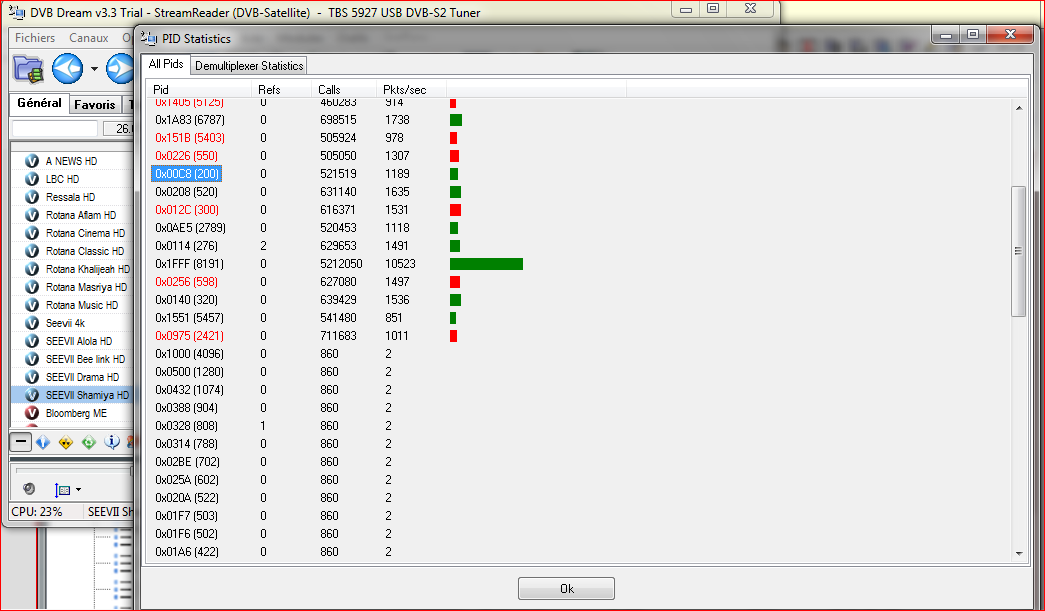1045x611 pixels.
Task: Select the 0x1FFF (8191) PID row
Action: pyautogui.click(x=188, y=264)
